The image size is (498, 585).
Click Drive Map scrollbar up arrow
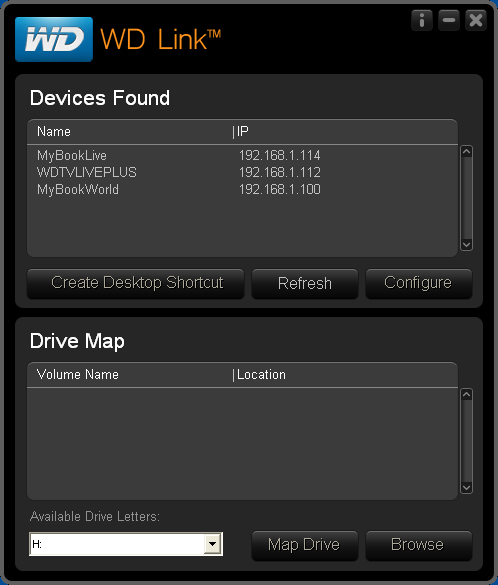tap(467, 395)
